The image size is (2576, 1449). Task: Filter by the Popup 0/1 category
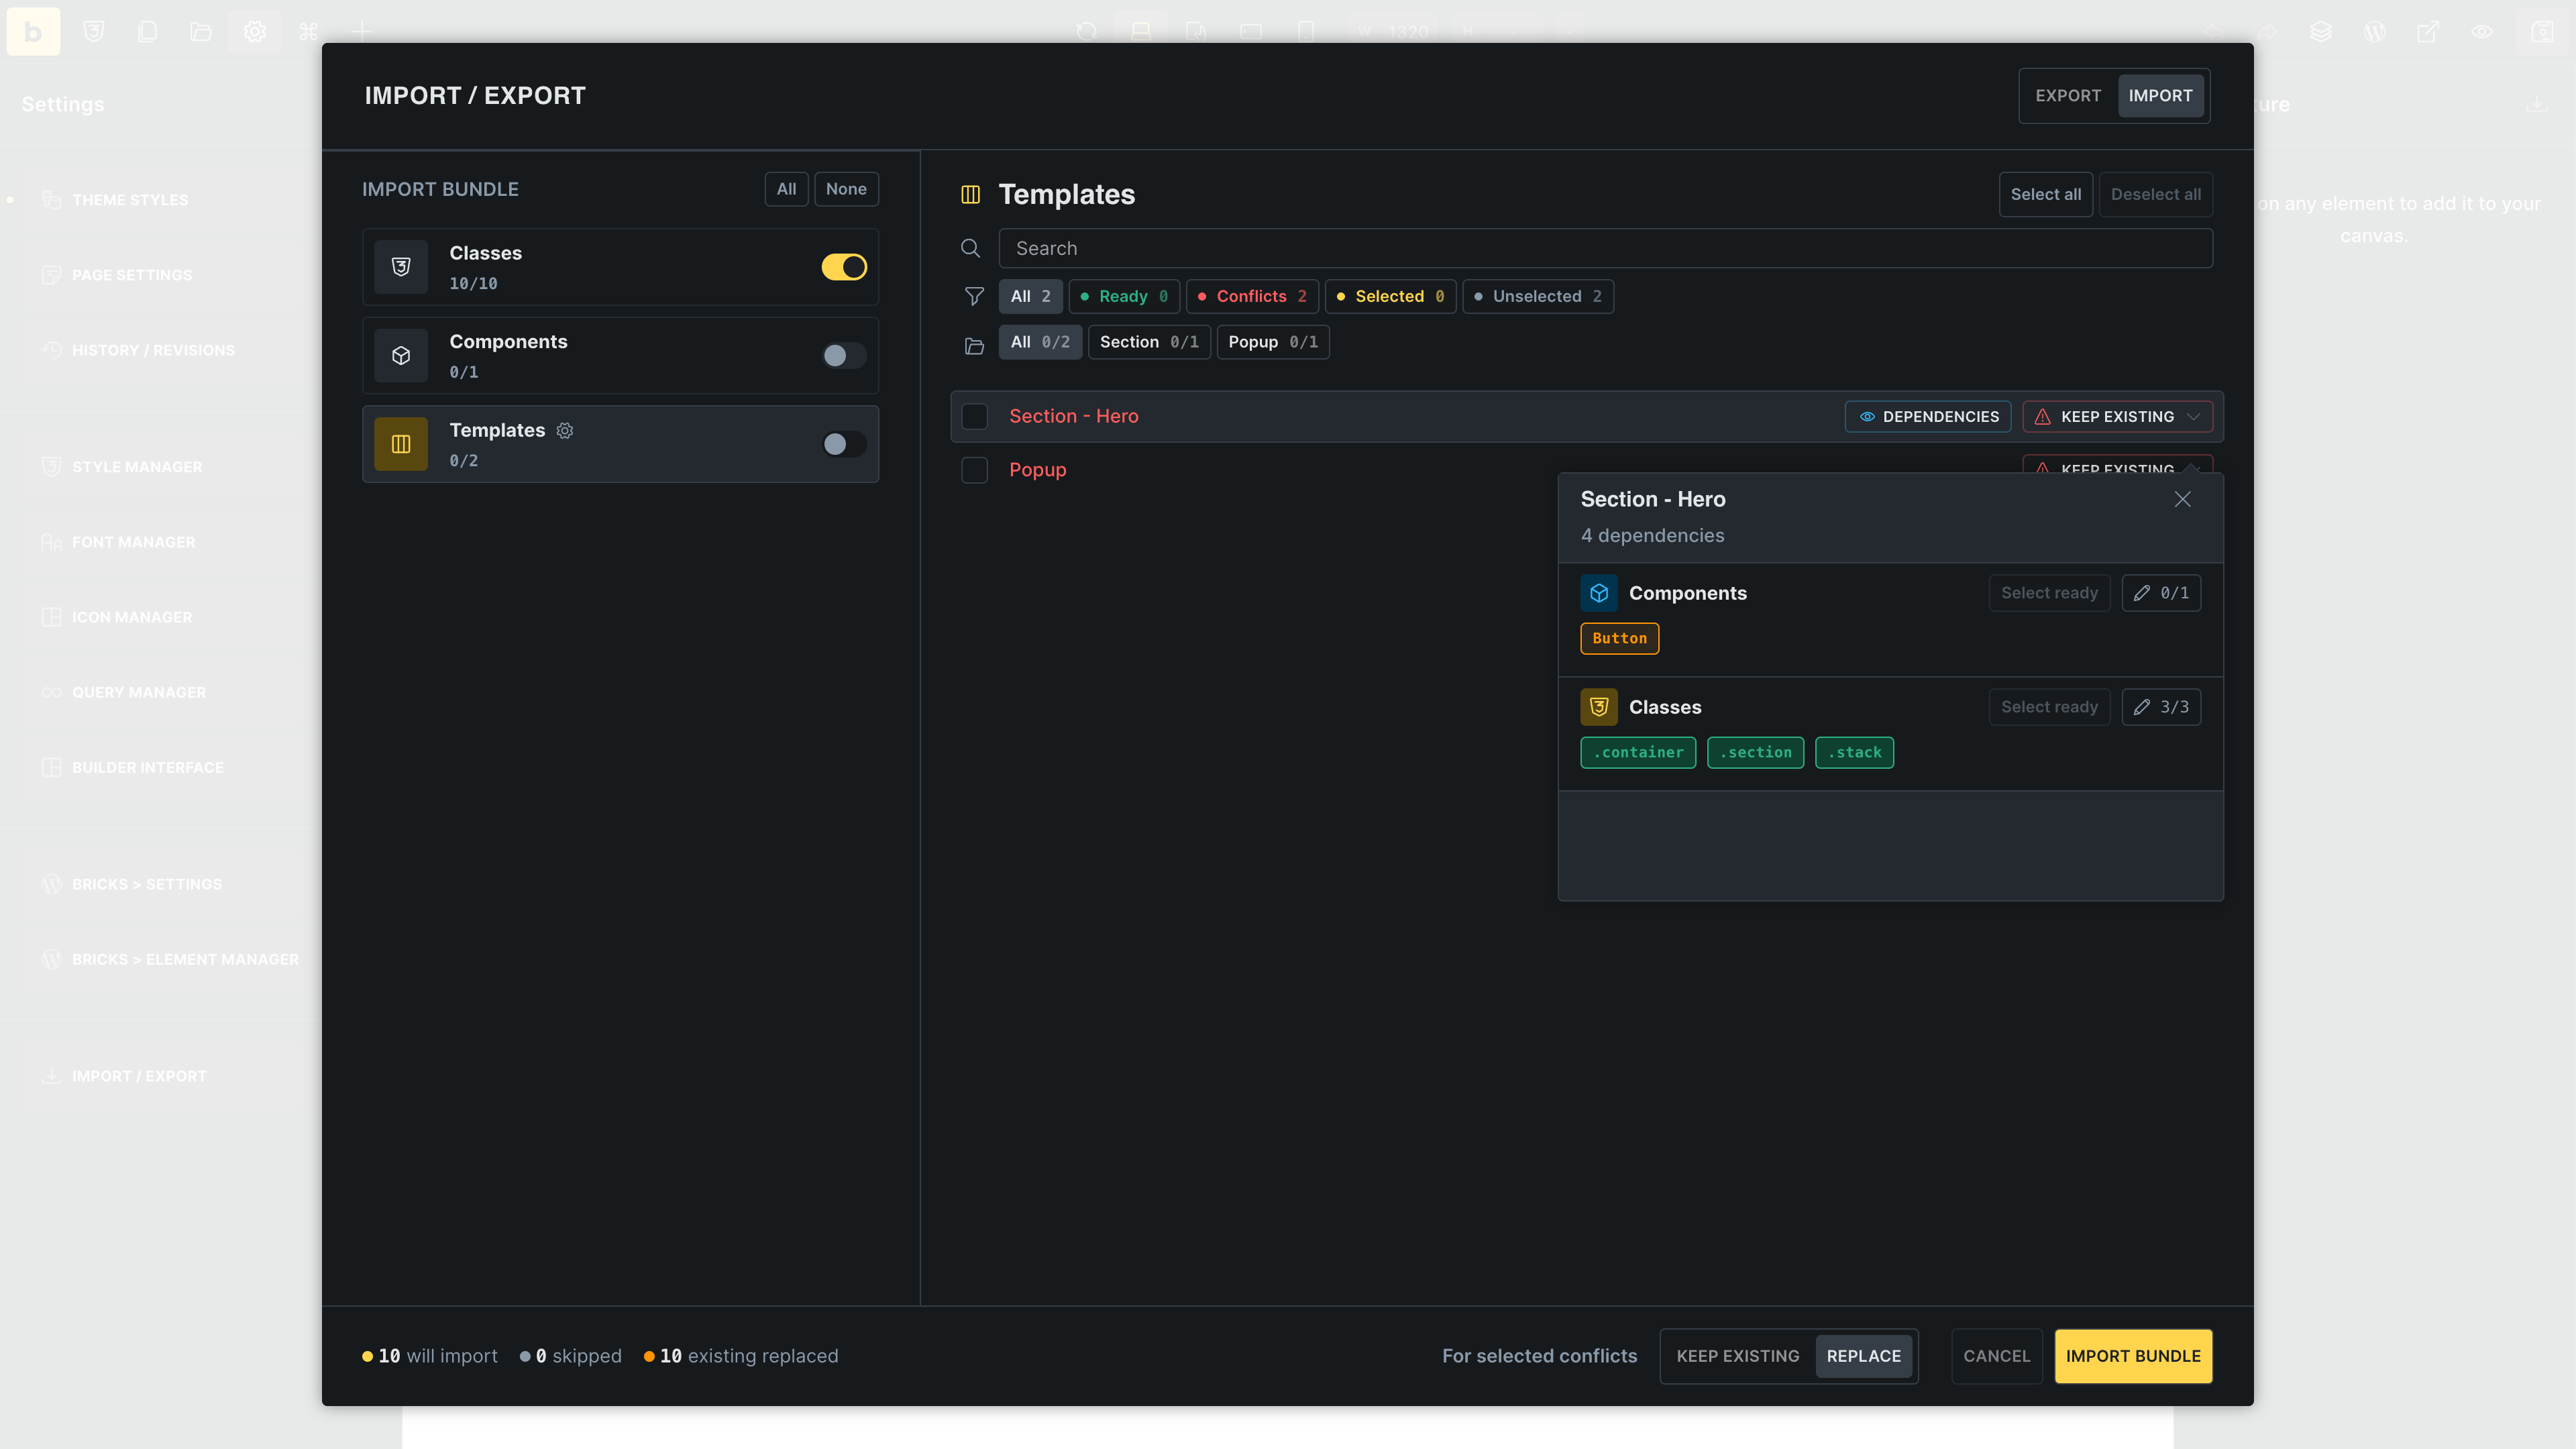click(x=1273, y=342)
